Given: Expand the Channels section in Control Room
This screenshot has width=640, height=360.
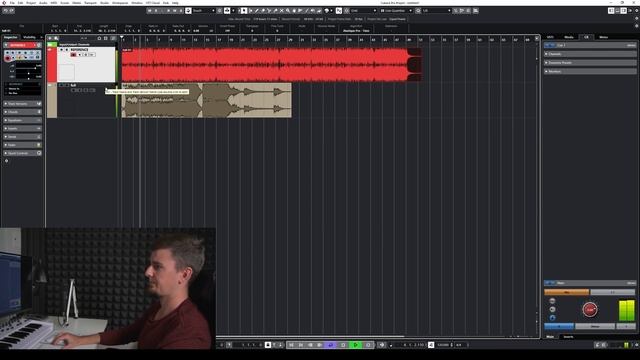Looking at the screenshot, I should pos(590,54).
